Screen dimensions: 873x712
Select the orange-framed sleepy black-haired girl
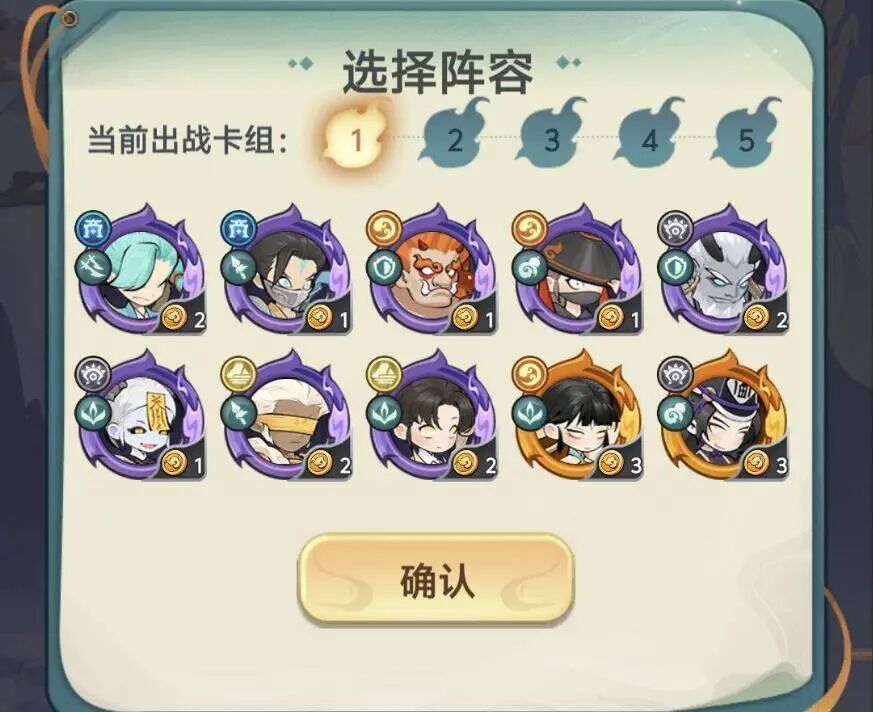click(x=578, y=416)
